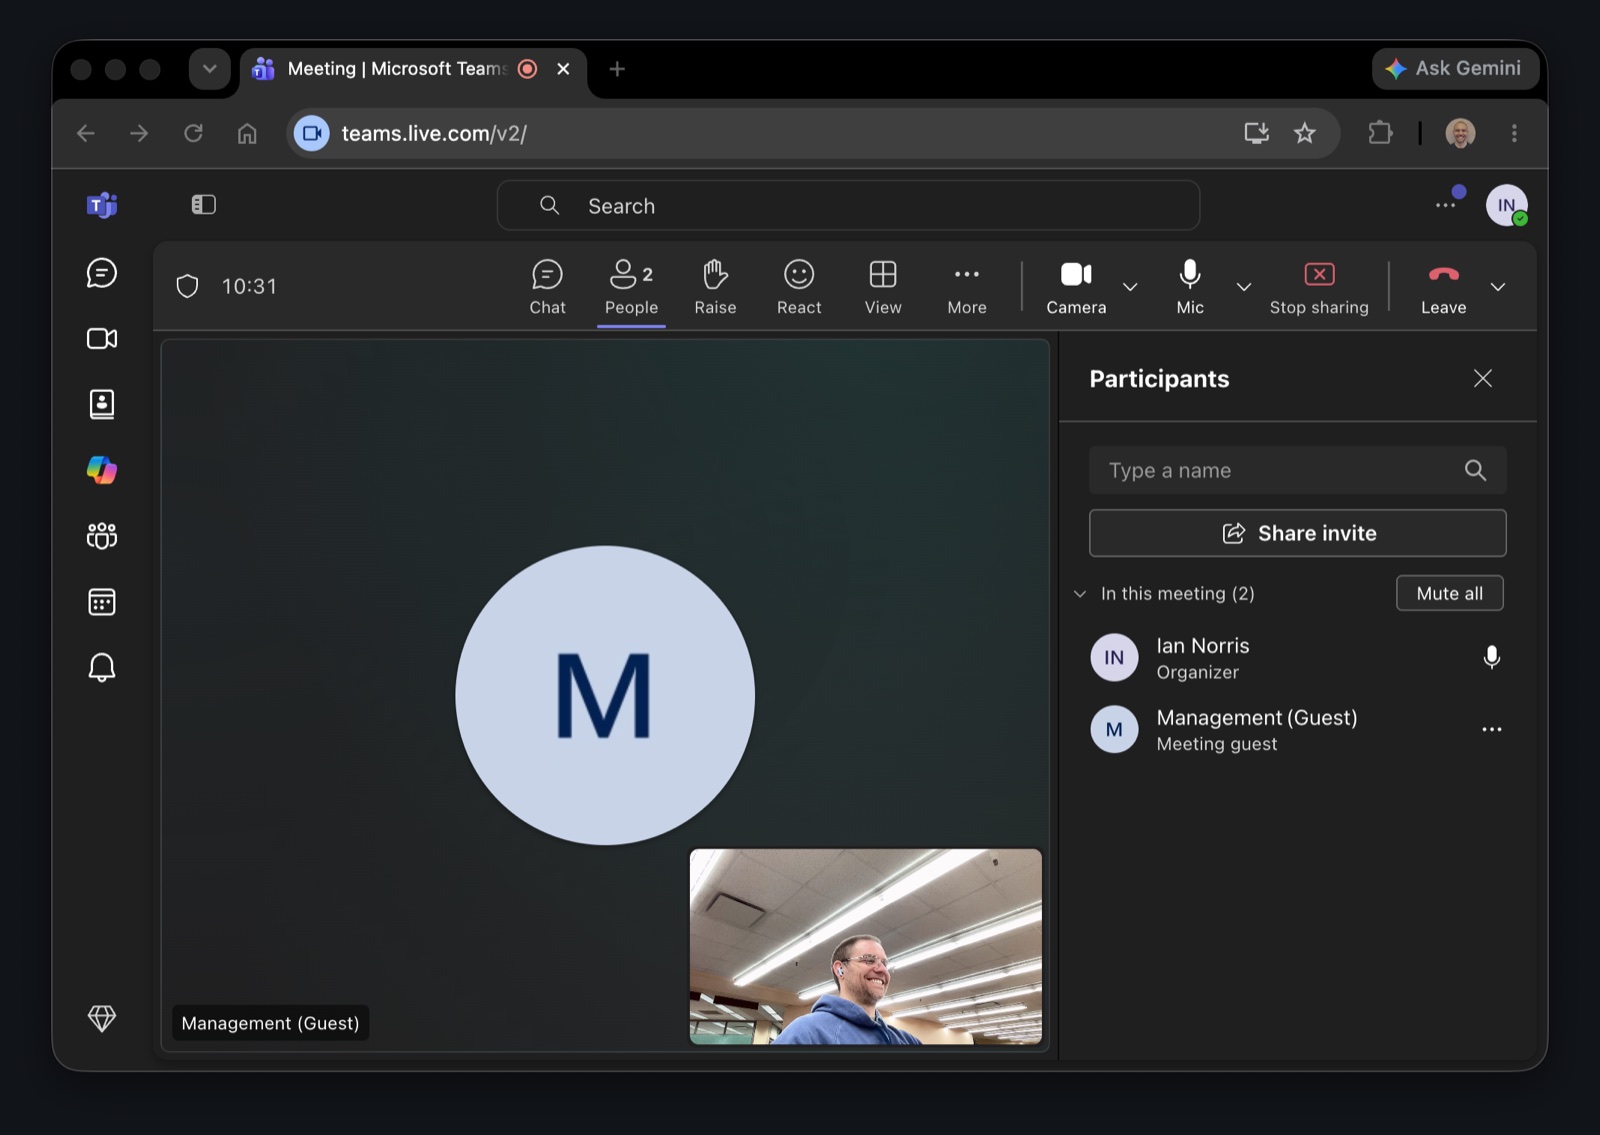
Task: Select Management (Guest) participant row
Action: tap(1297, 730)
